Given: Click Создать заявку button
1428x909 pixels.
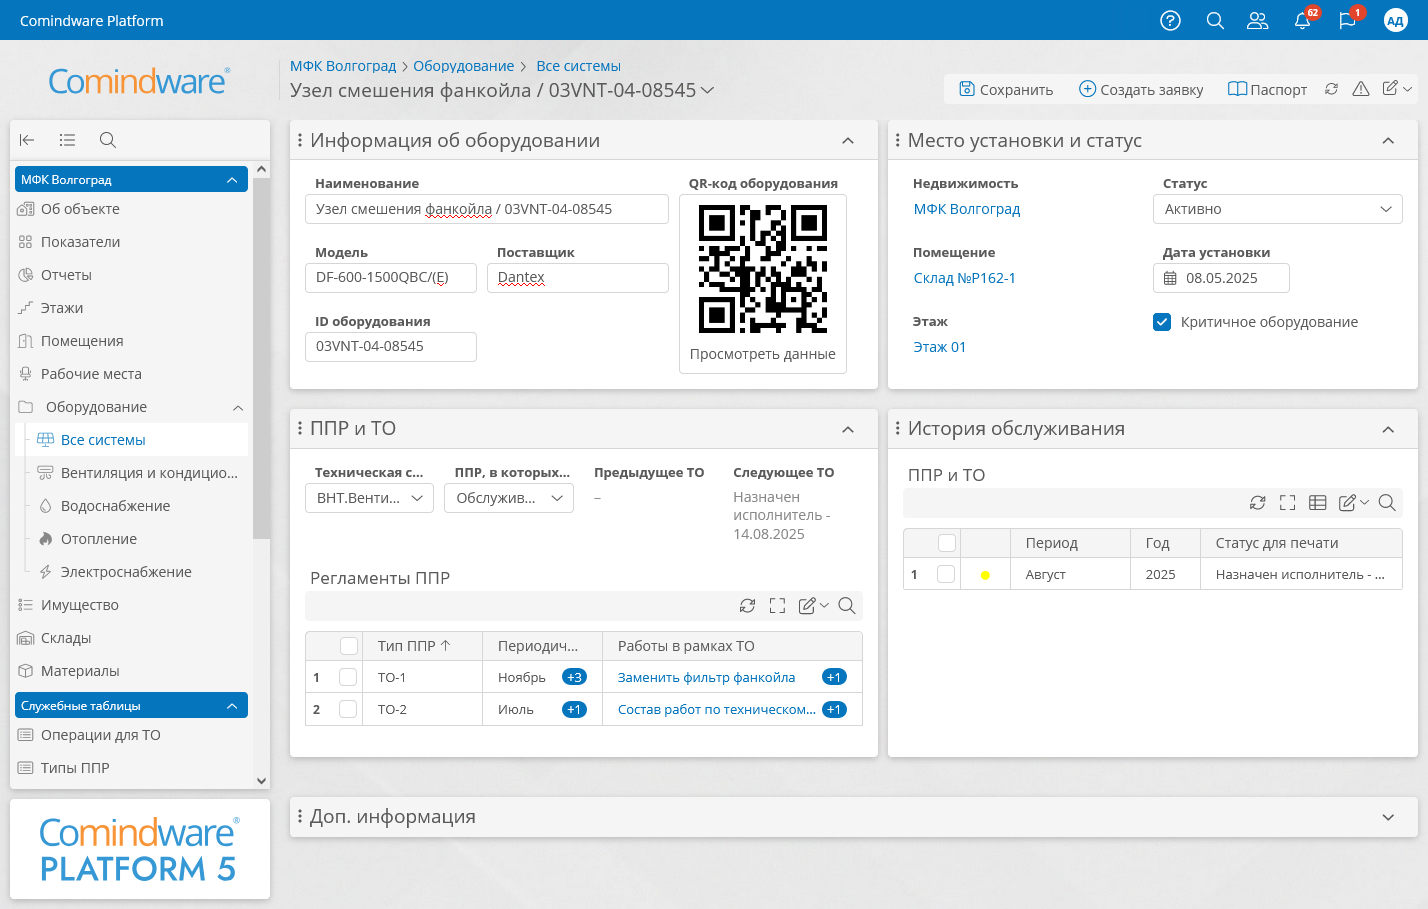Looking at the screenshot, I should tap(1141, 89).
